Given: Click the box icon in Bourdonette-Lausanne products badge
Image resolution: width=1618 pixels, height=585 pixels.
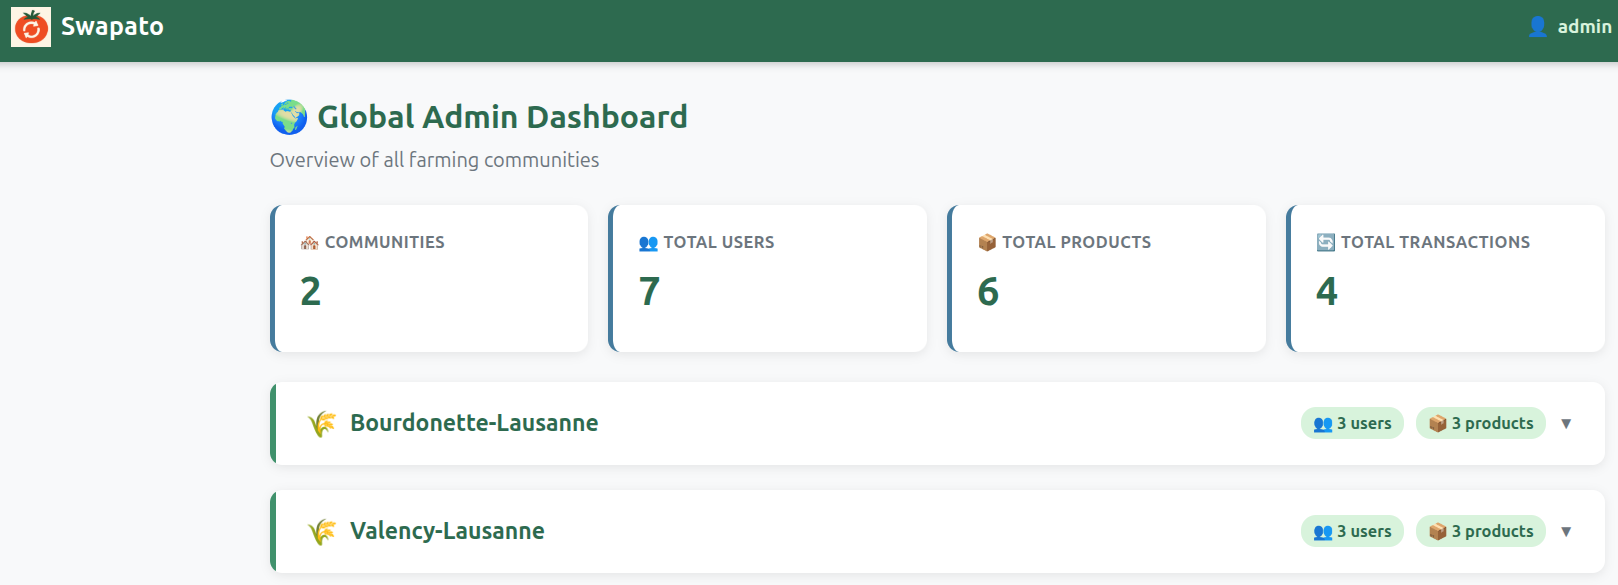Looking at the screenshot, I should coord(1438,423).
